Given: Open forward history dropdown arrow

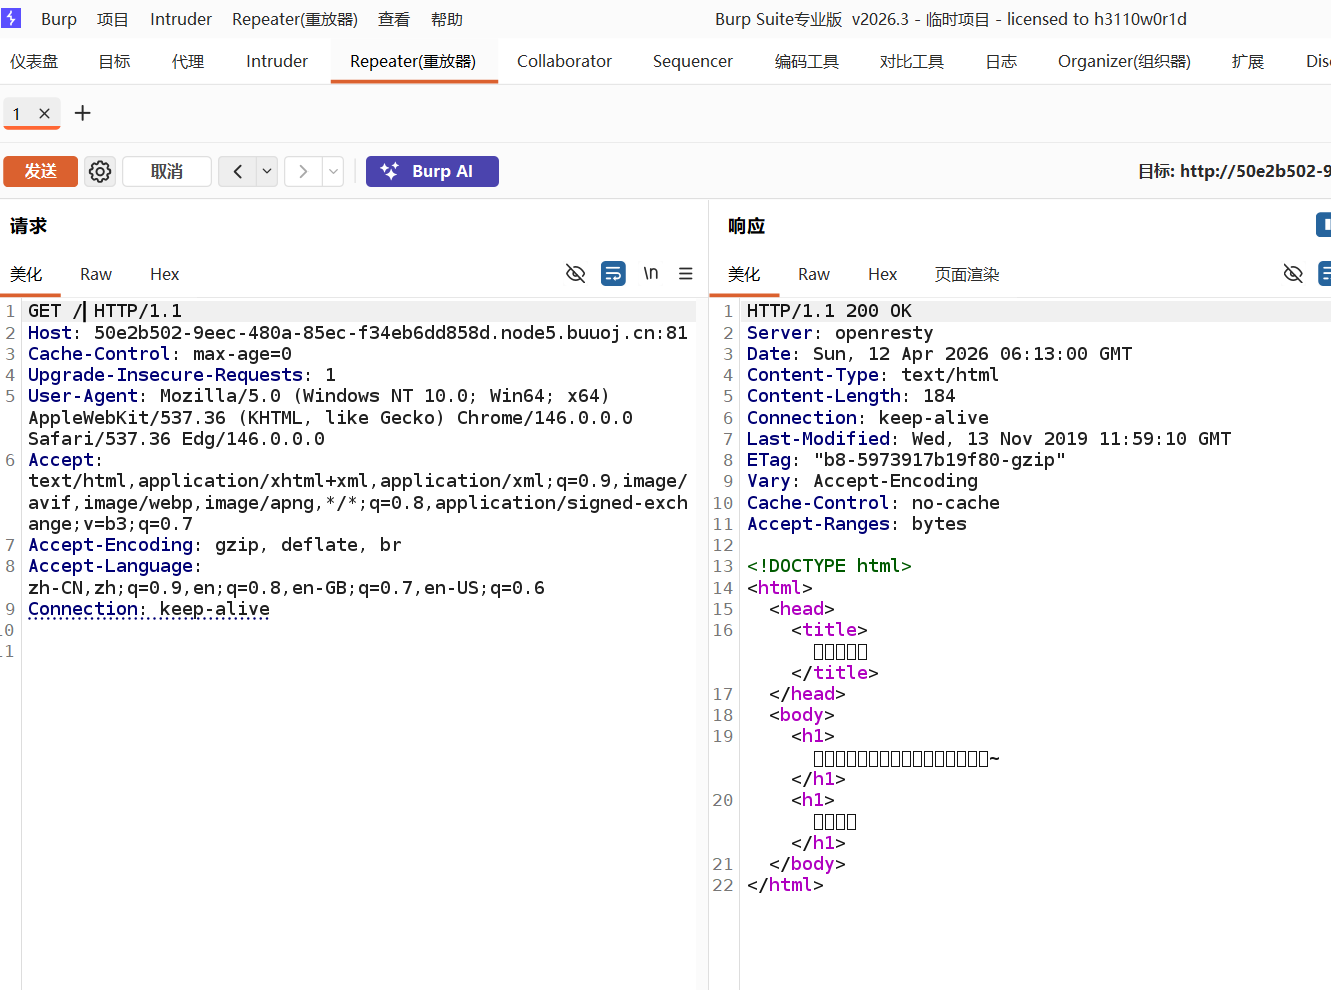Looking at the screenshot, I should tap(333, 171).
